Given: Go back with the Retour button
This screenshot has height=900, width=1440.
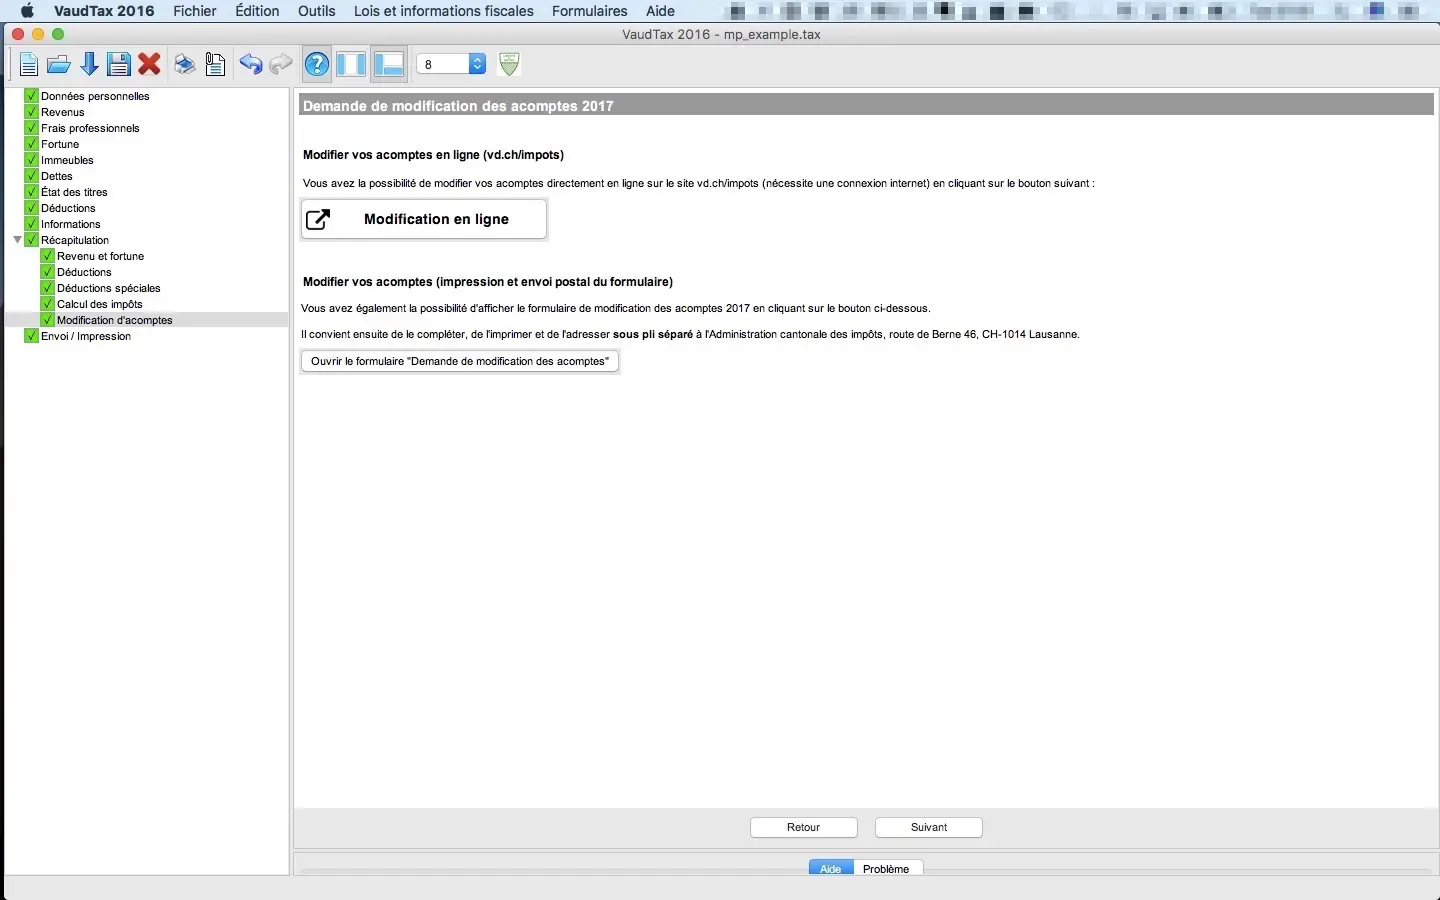Looking at the screenshot, I should (x=804, y=827).
